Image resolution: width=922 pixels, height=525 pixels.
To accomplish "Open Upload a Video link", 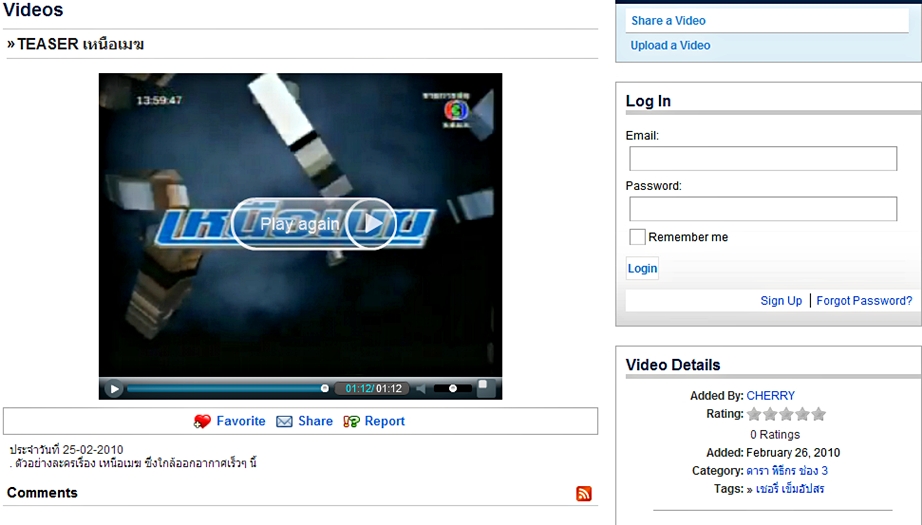I will 670,45.
